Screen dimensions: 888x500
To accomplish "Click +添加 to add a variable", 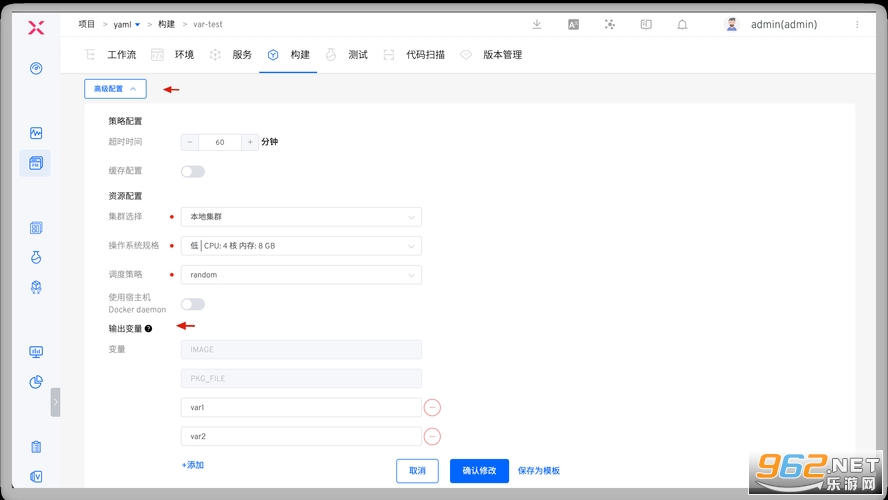I will point(193,465).
